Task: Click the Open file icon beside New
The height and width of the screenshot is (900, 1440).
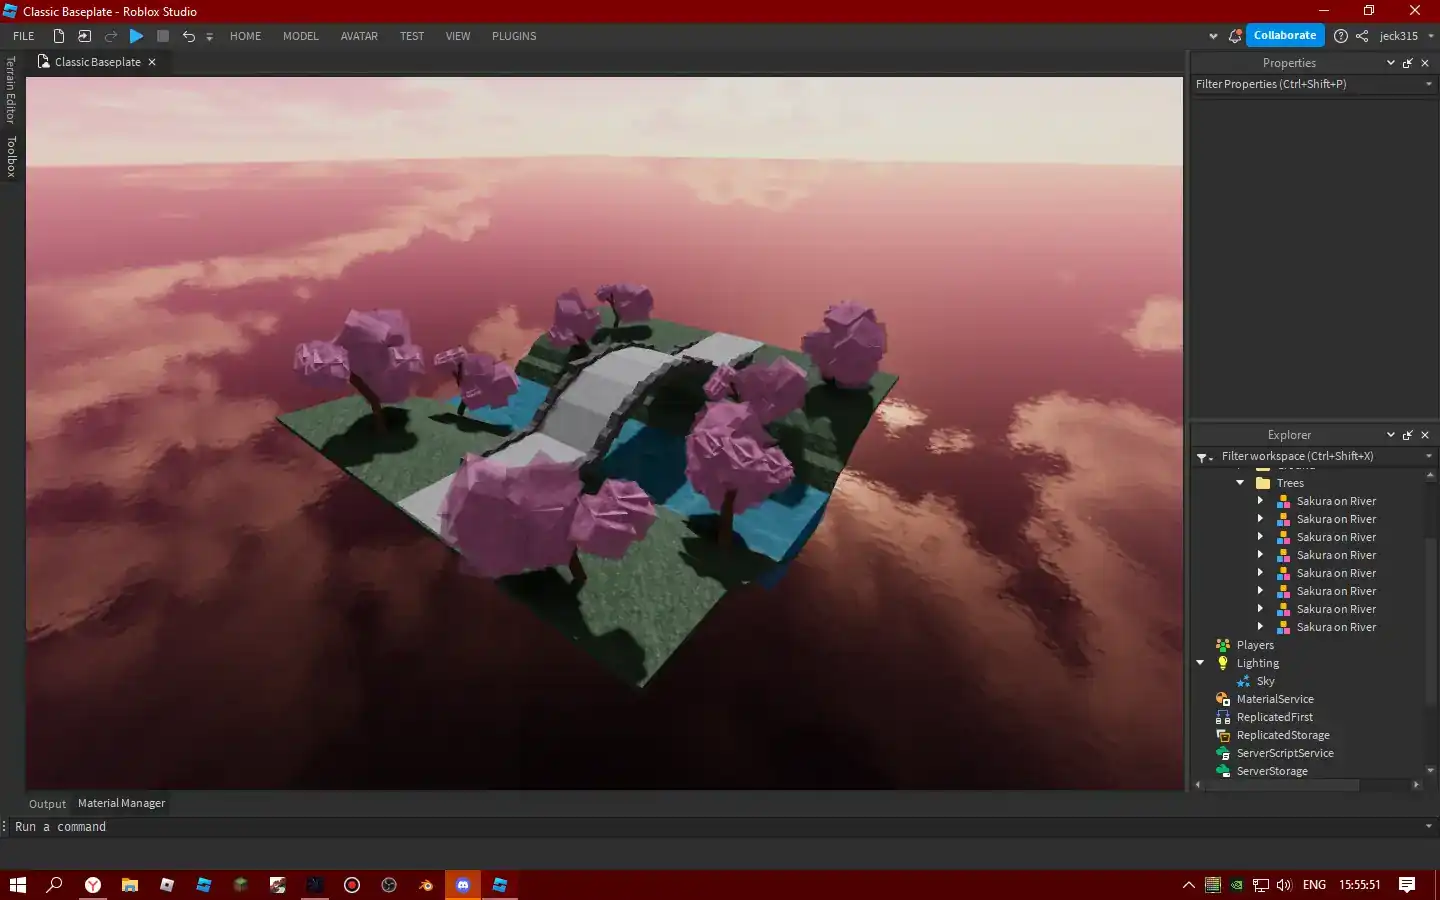Action: tap(85, 36)
